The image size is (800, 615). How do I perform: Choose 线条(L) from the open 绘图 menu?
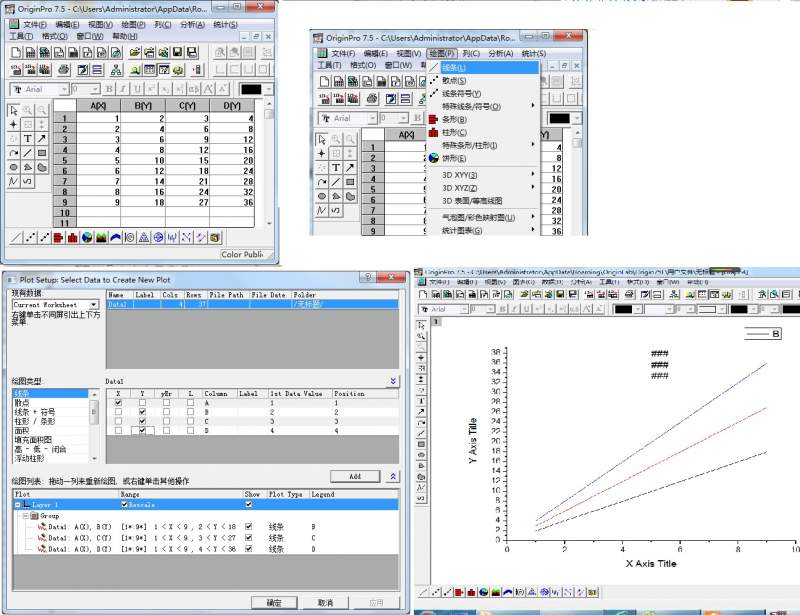[483, 67]
